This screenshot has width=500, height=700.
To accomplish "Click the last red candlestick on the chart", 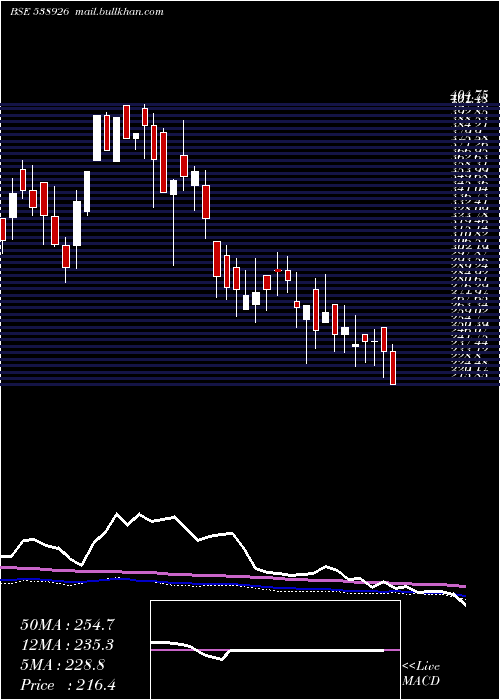I will pos(393,367).
